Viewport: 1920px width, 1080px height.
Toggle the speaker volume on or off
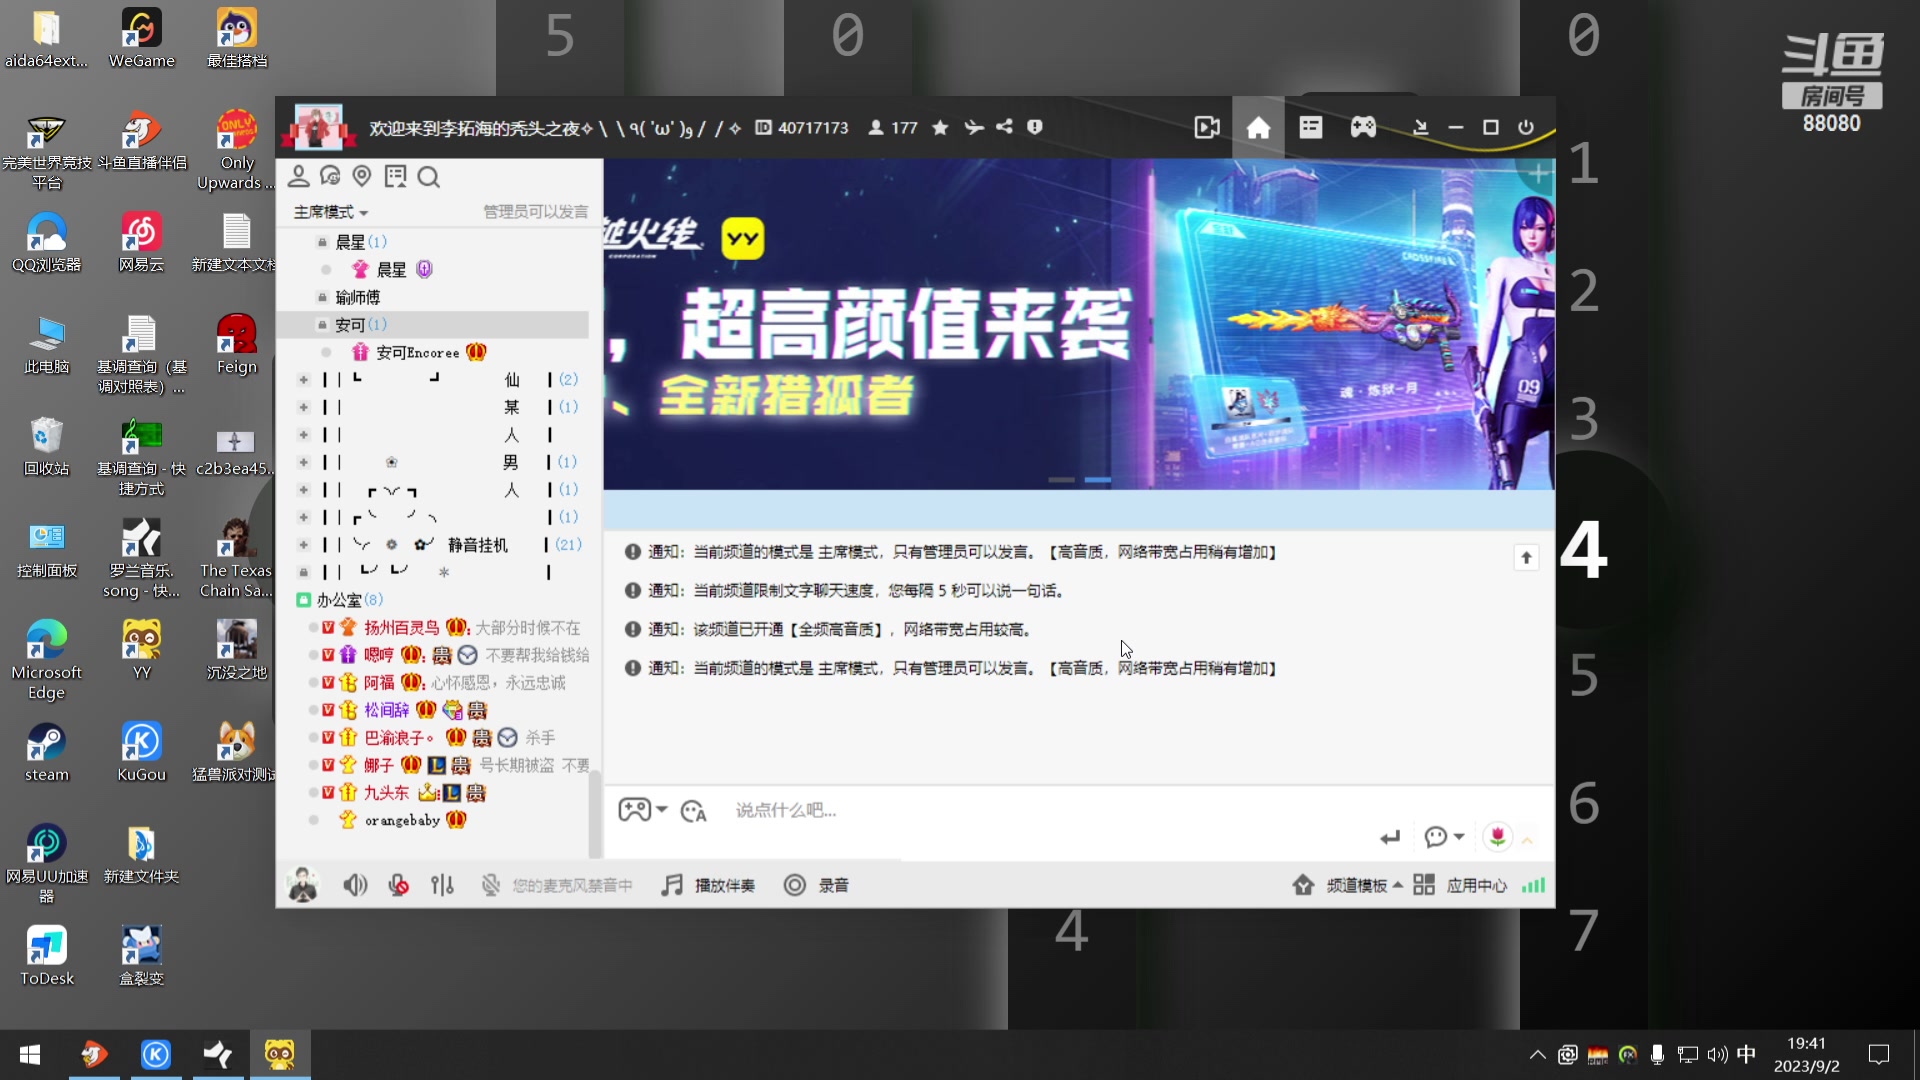[x=355, y=885]
